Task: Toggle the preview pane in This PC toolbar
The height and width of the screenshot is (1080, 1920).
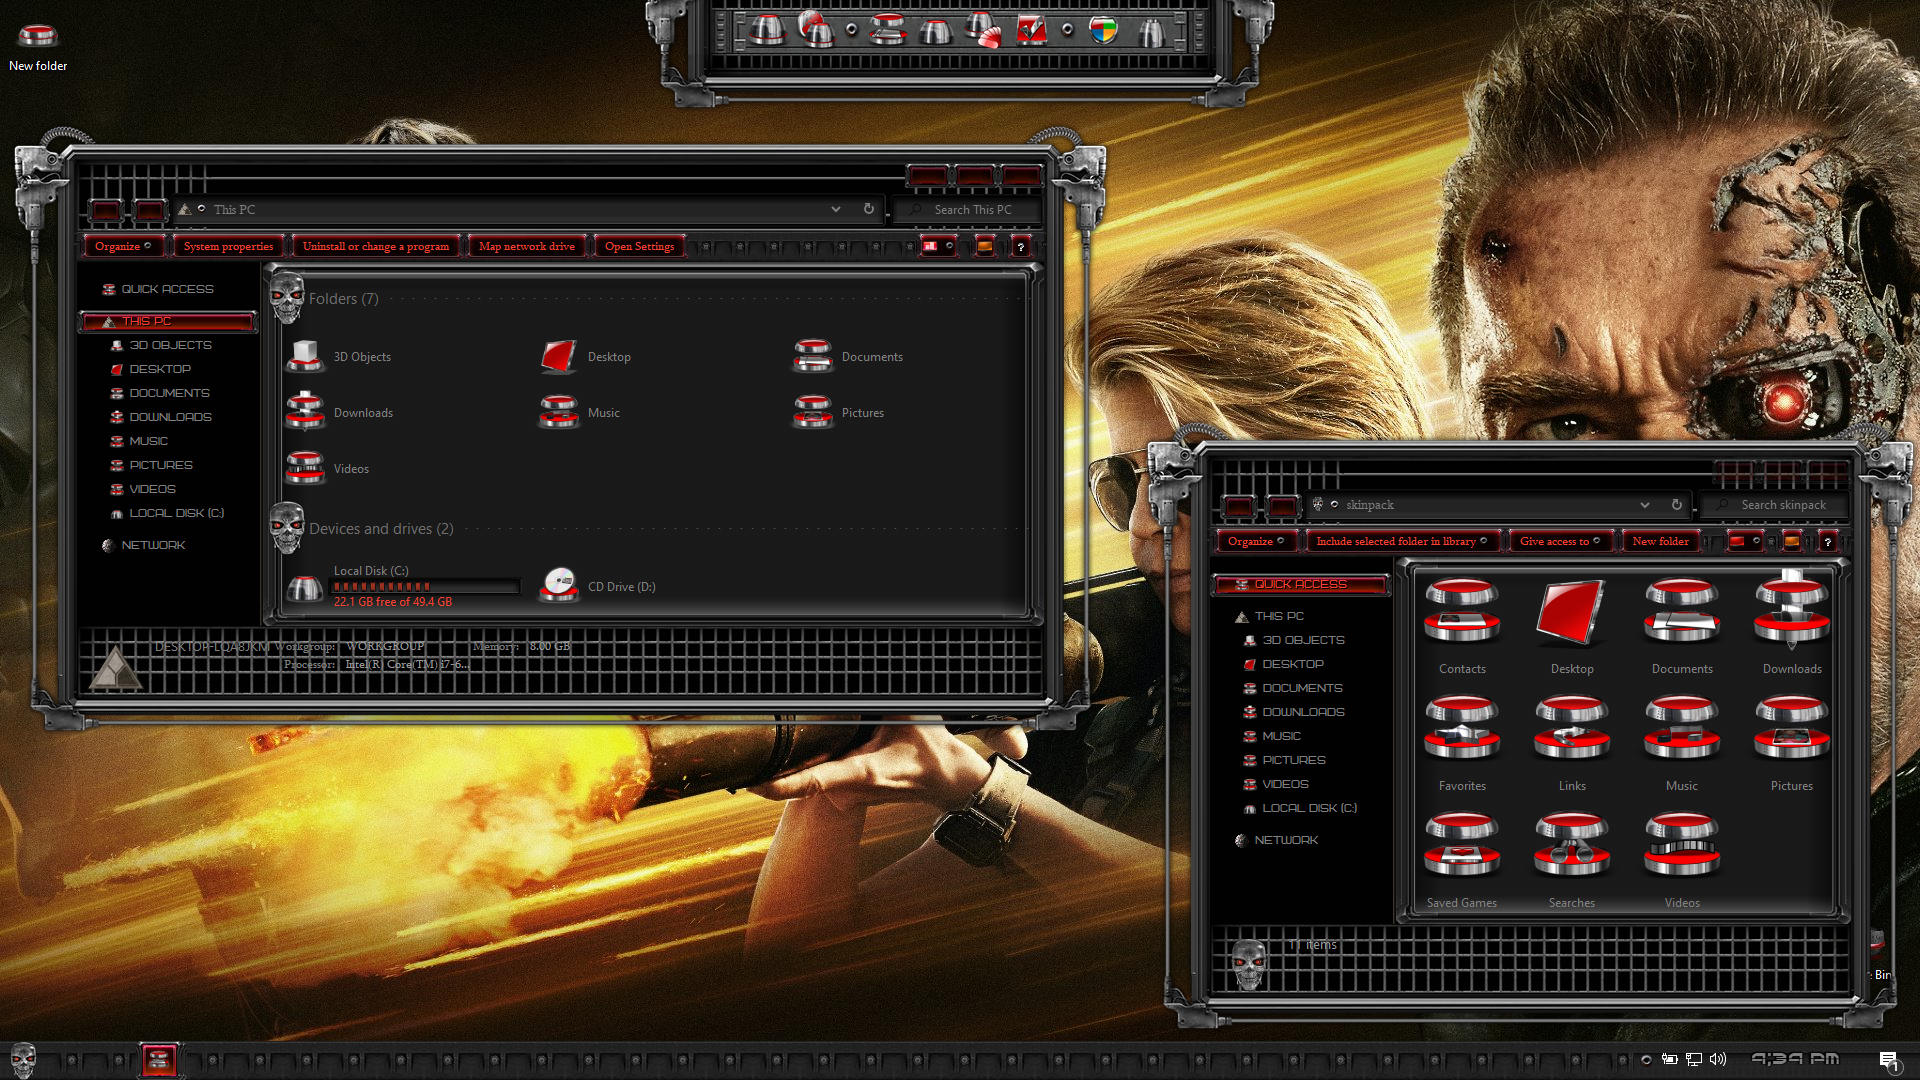Action: (x=984, y=246)
